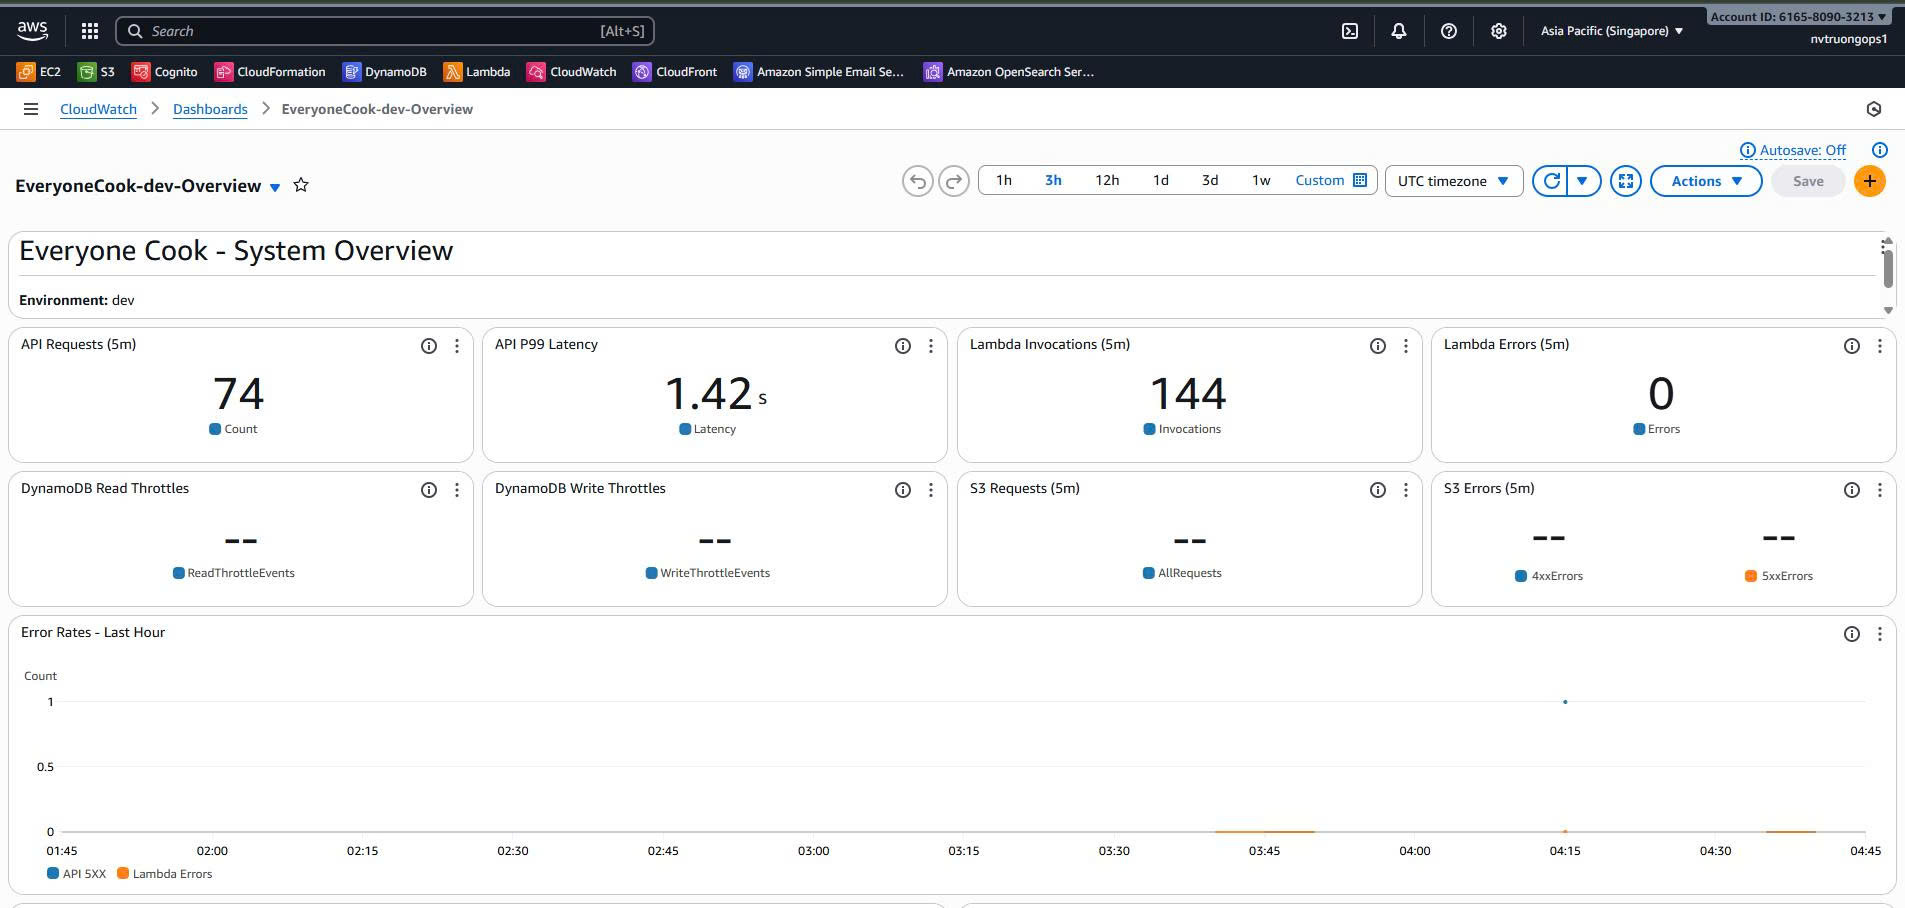Viewport: 1905px width, 908px height.
Task: Click the Save button
Action: pyautogui.click(x=1808, y=181)
